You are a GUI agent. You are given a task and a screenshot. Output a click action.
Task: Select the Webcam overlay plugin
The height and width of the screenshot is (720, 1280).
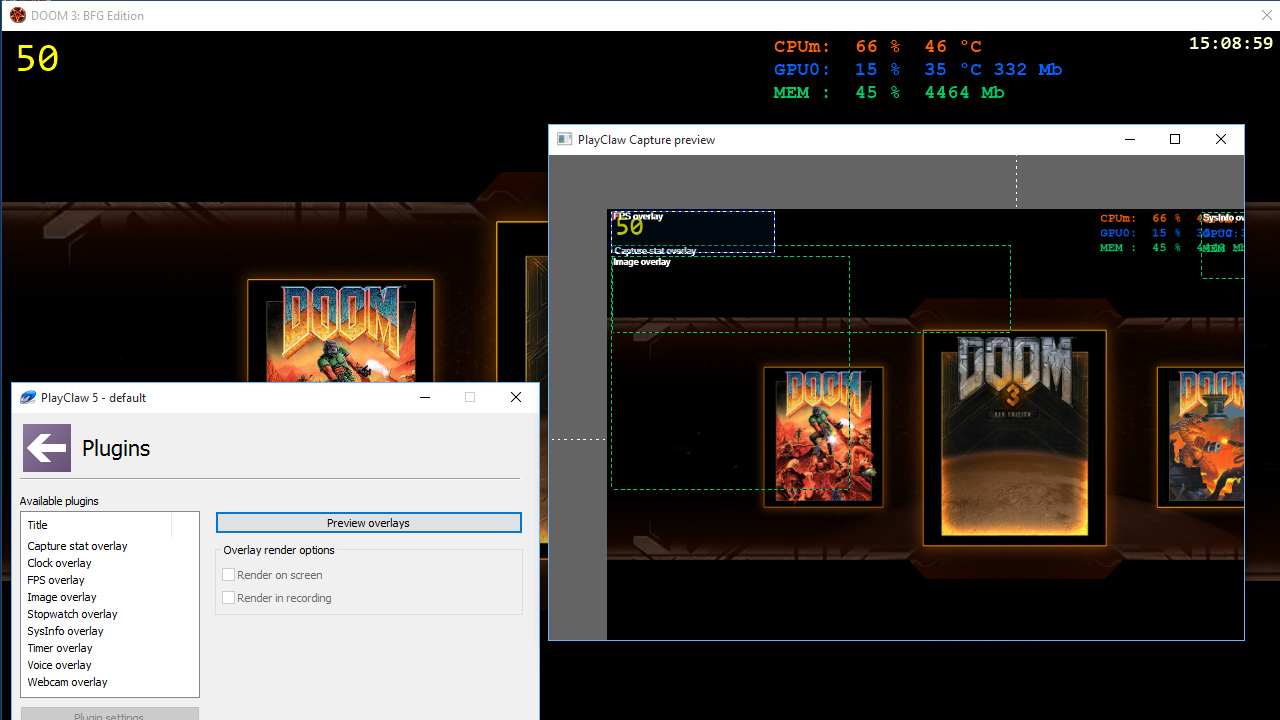pos(67,681)
